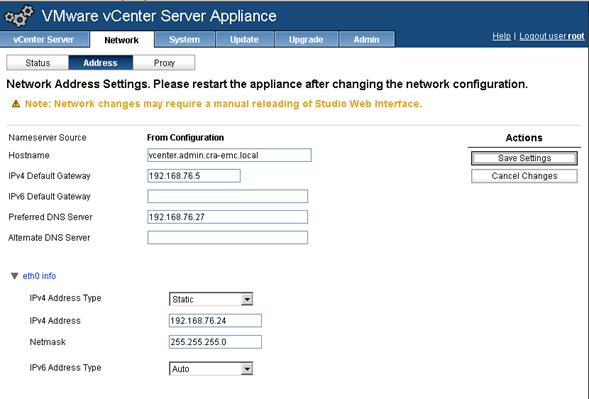Click the yellow warning triangle icon
589x399 pixels.
pos(16,104)
